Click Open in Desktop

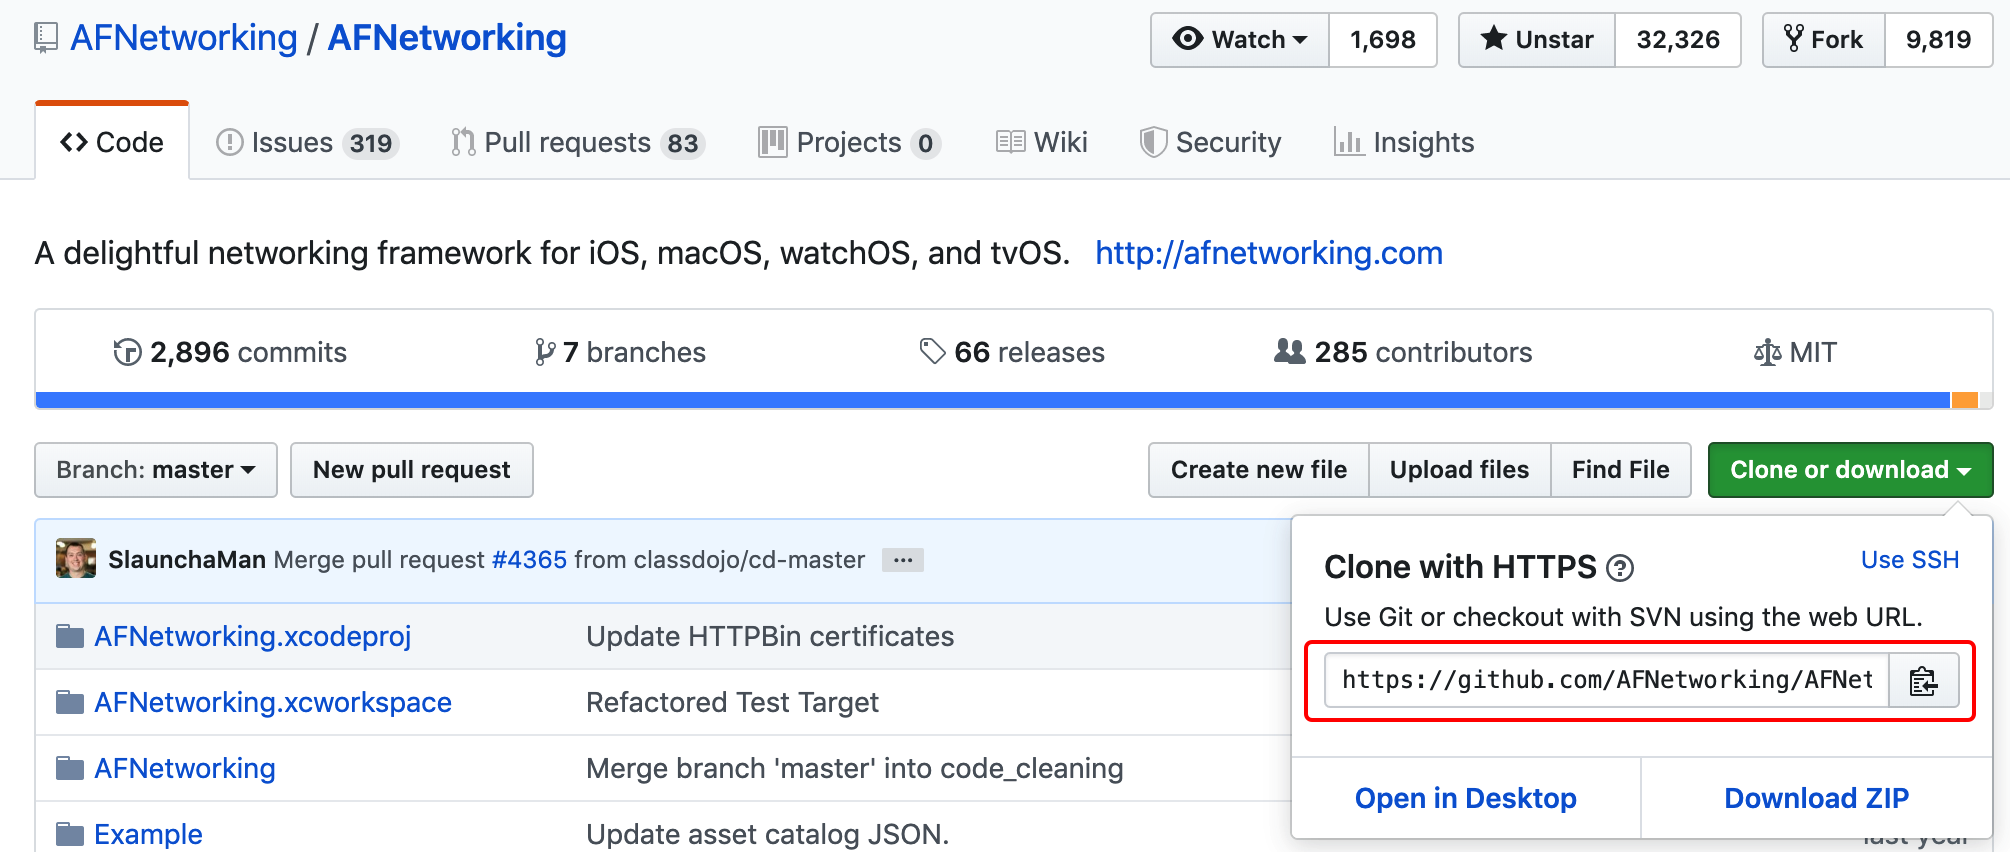1466,798
